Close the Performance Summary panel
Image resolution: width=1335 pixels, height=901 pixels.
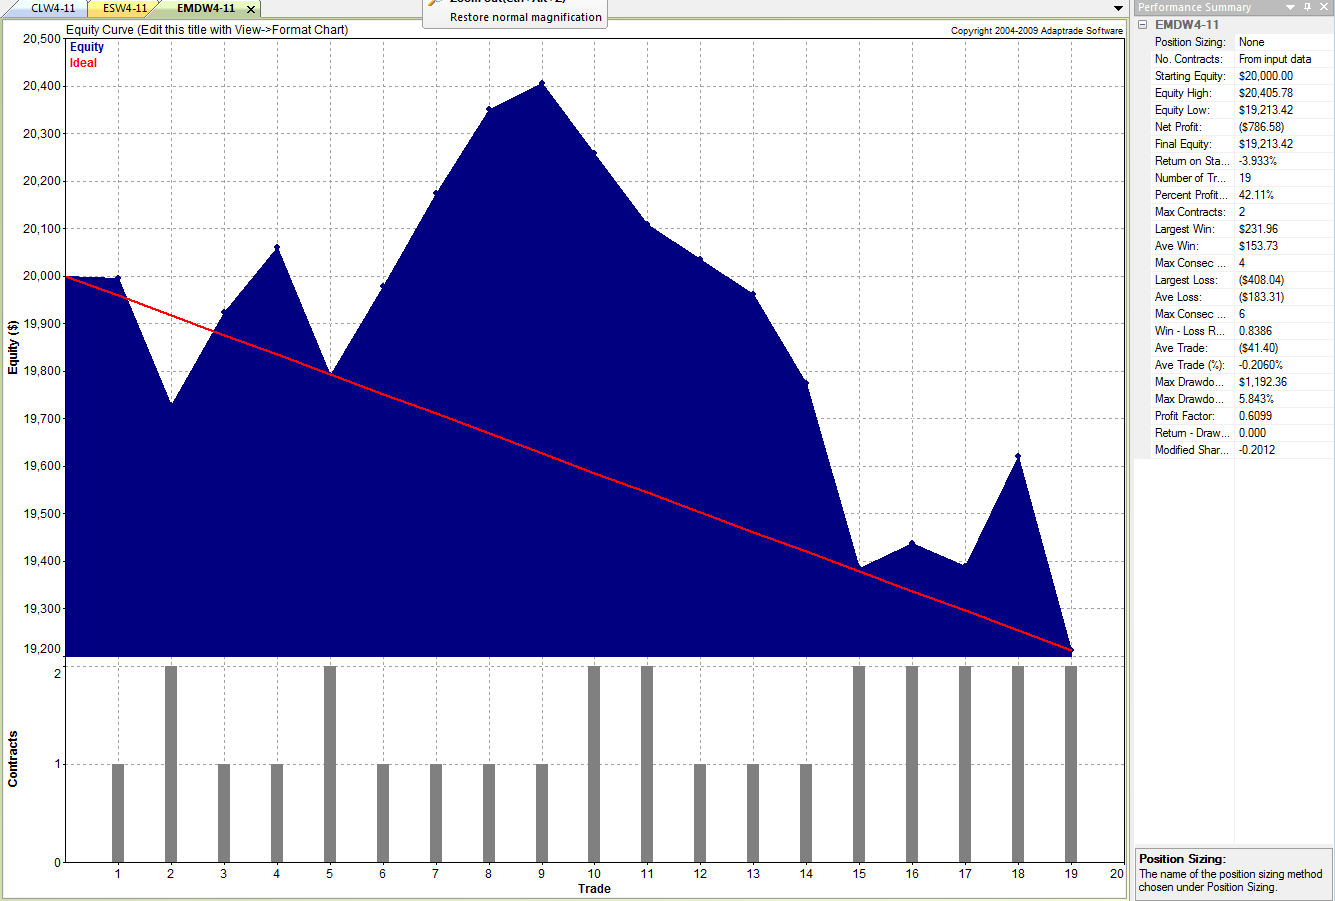pyautogui.click(x=1323, y=7)
